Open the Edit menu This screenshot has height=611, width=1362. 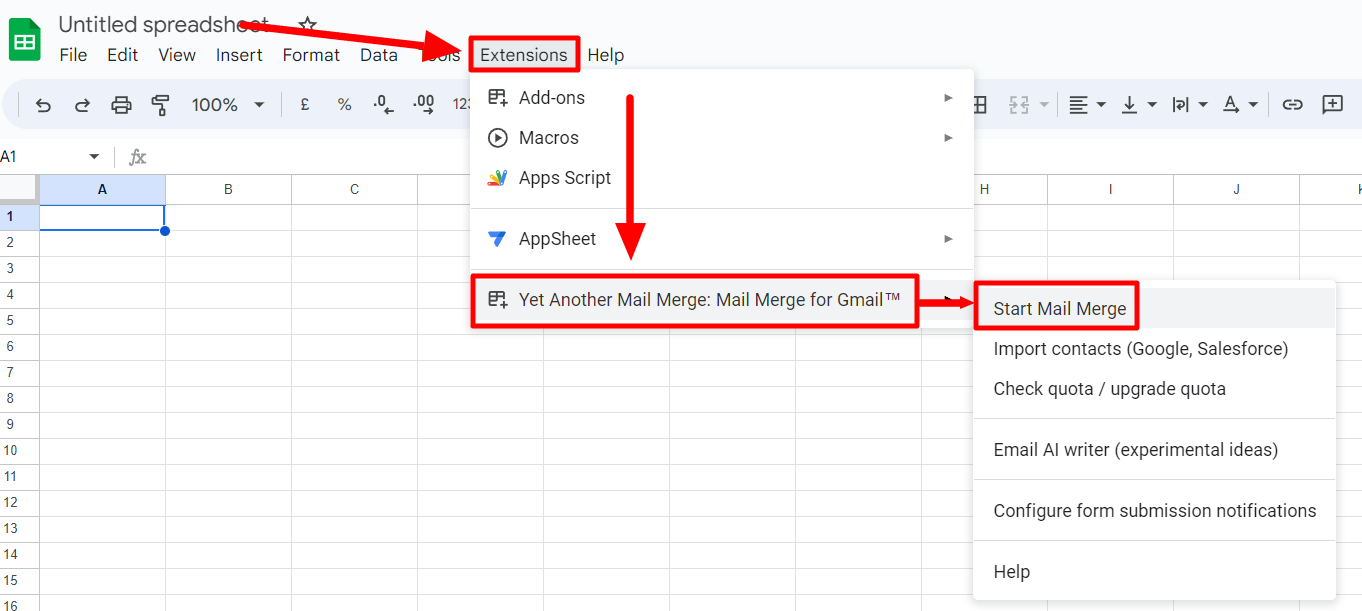point(123,55)
